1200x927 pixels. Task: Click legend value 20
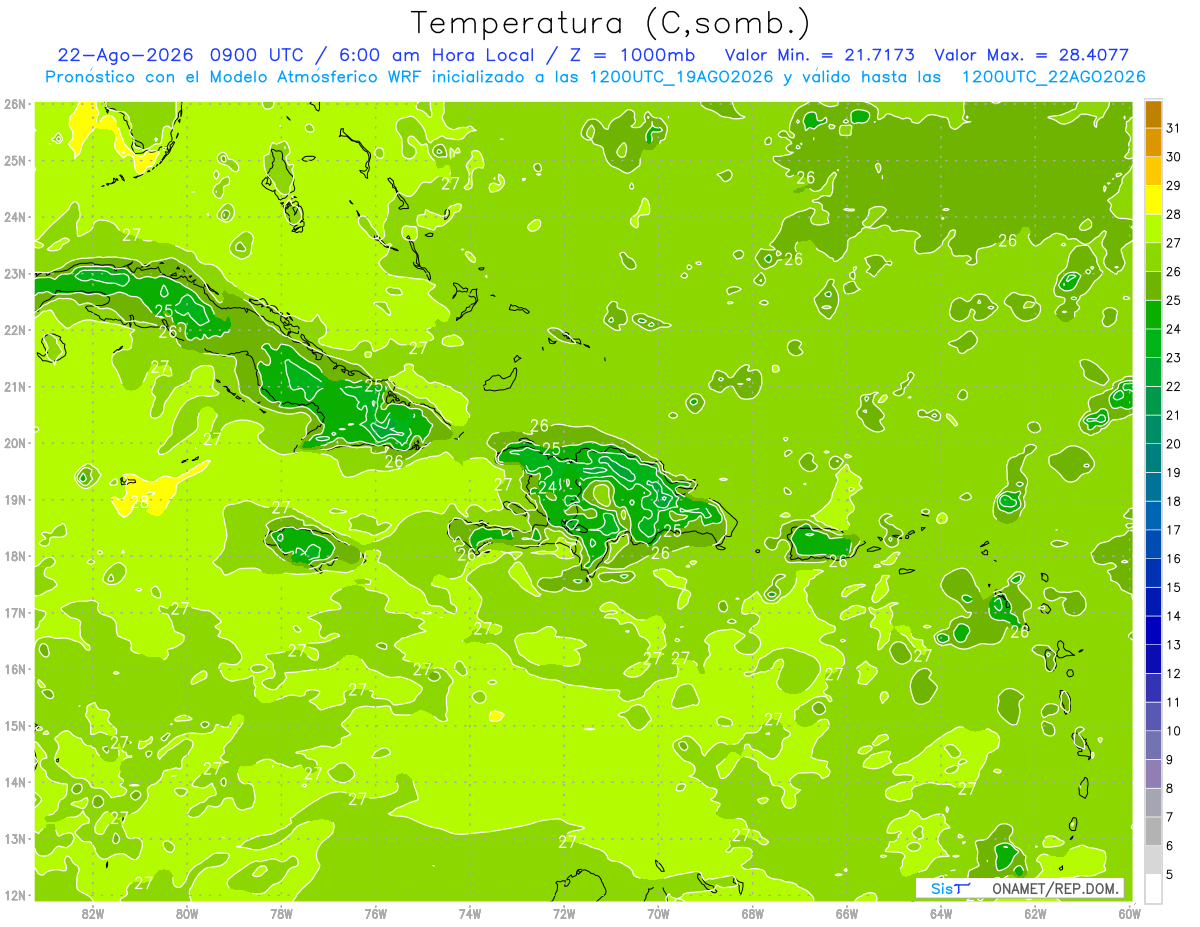[x=1173, y=444]
